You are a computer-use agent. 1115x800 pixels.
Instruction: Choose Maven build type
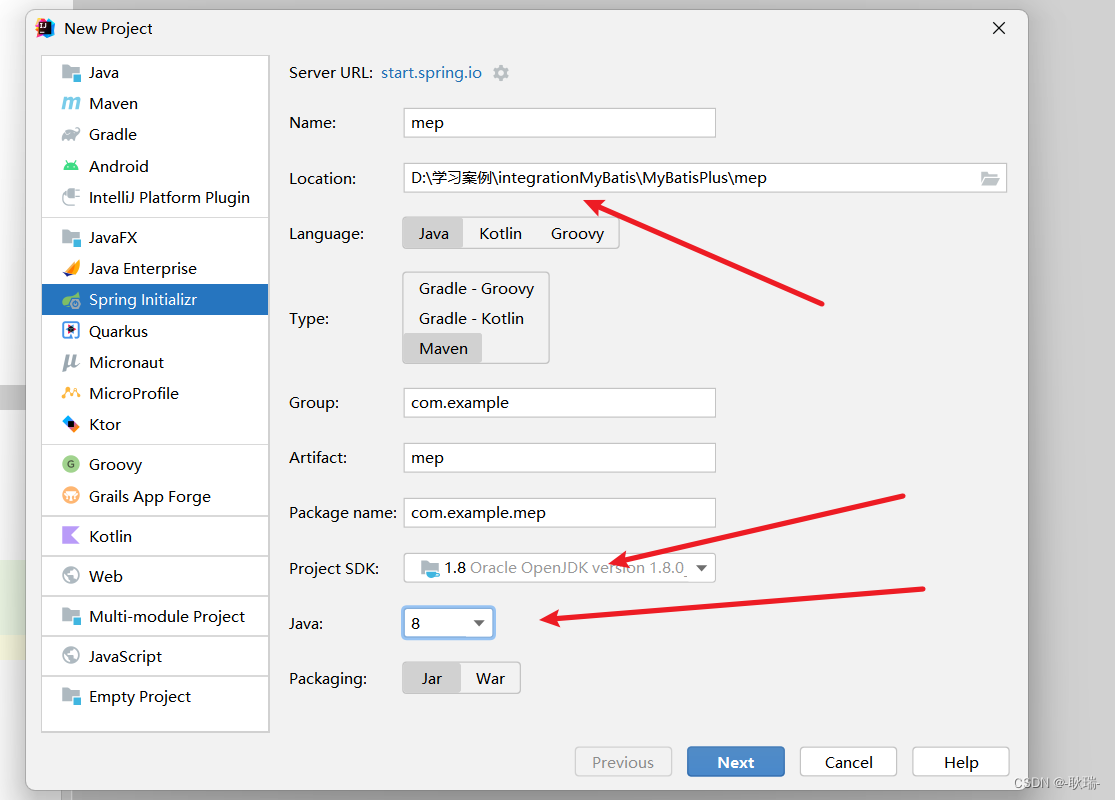pyautogui.click(x=443, y=348)
